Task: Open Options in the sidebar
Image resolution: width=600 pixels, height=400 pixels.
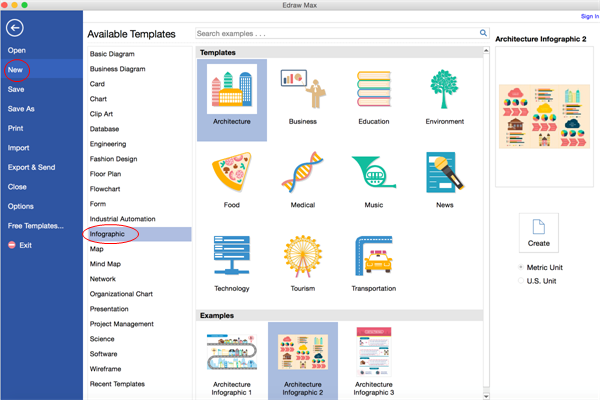Action: pyautogui.click(x=21, y=206)
